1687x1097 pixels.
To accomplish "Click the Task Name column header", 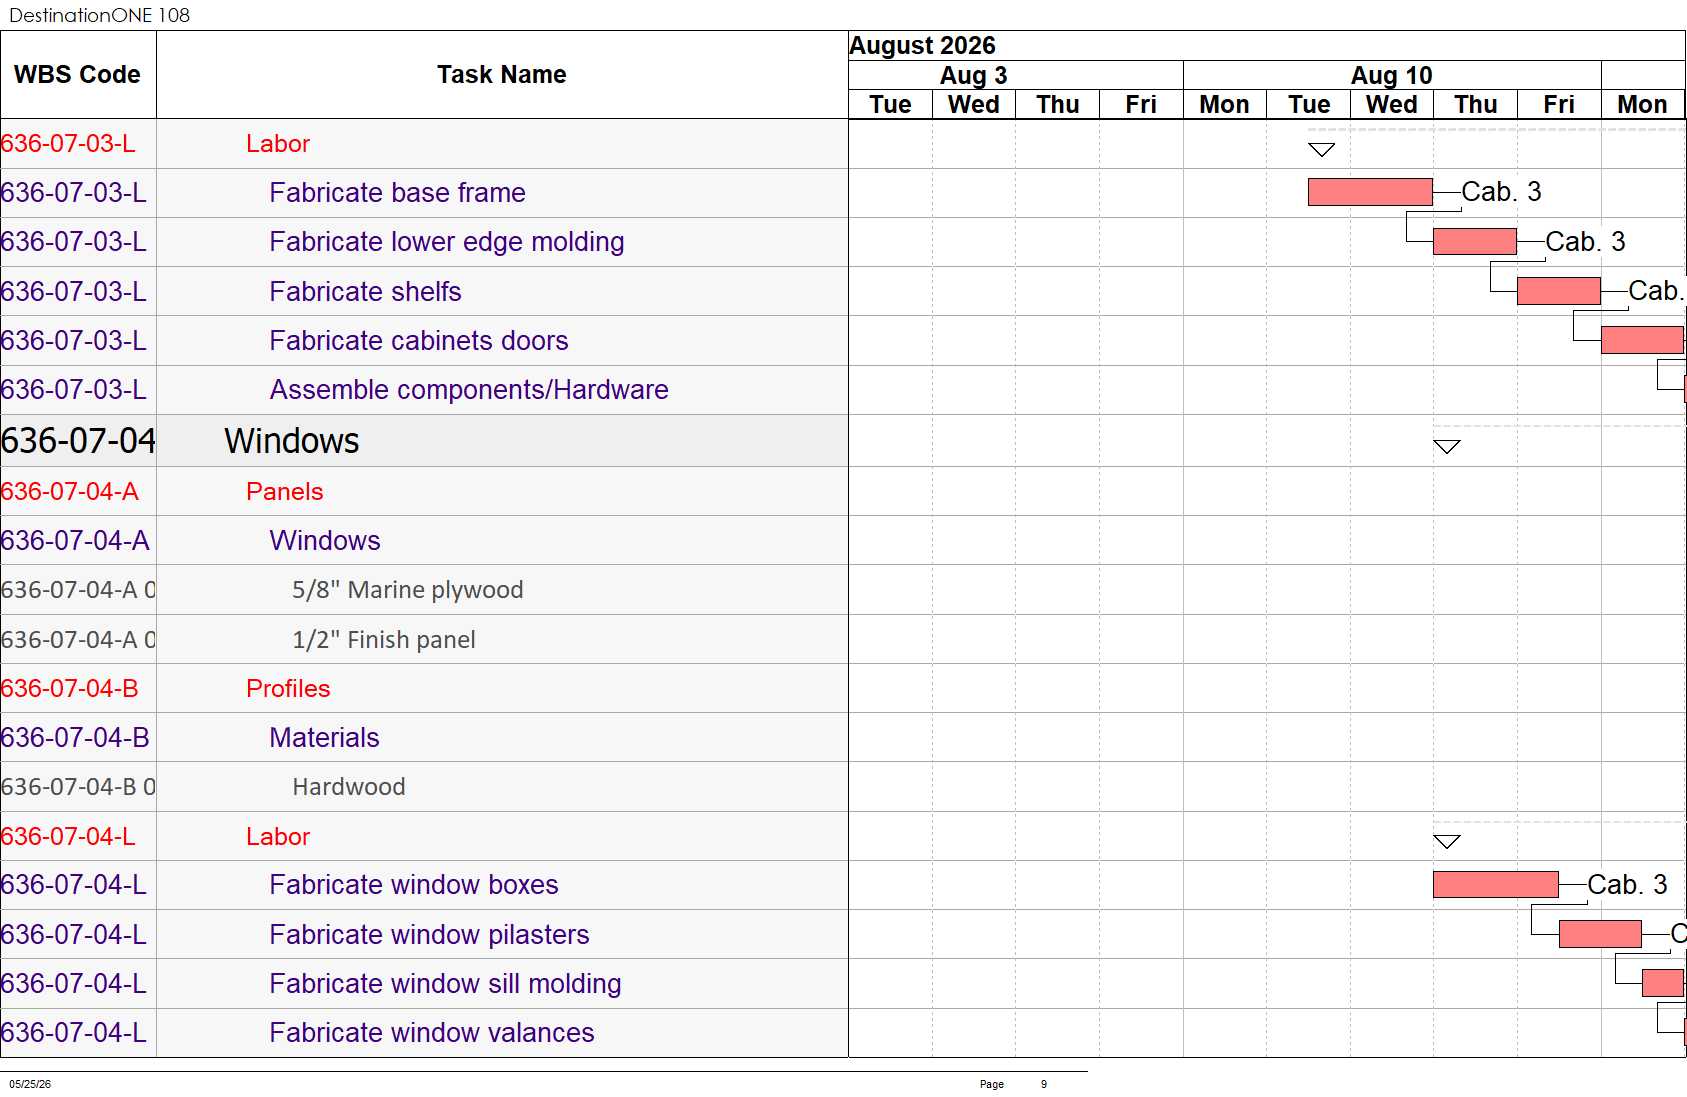I will point(502,75).
